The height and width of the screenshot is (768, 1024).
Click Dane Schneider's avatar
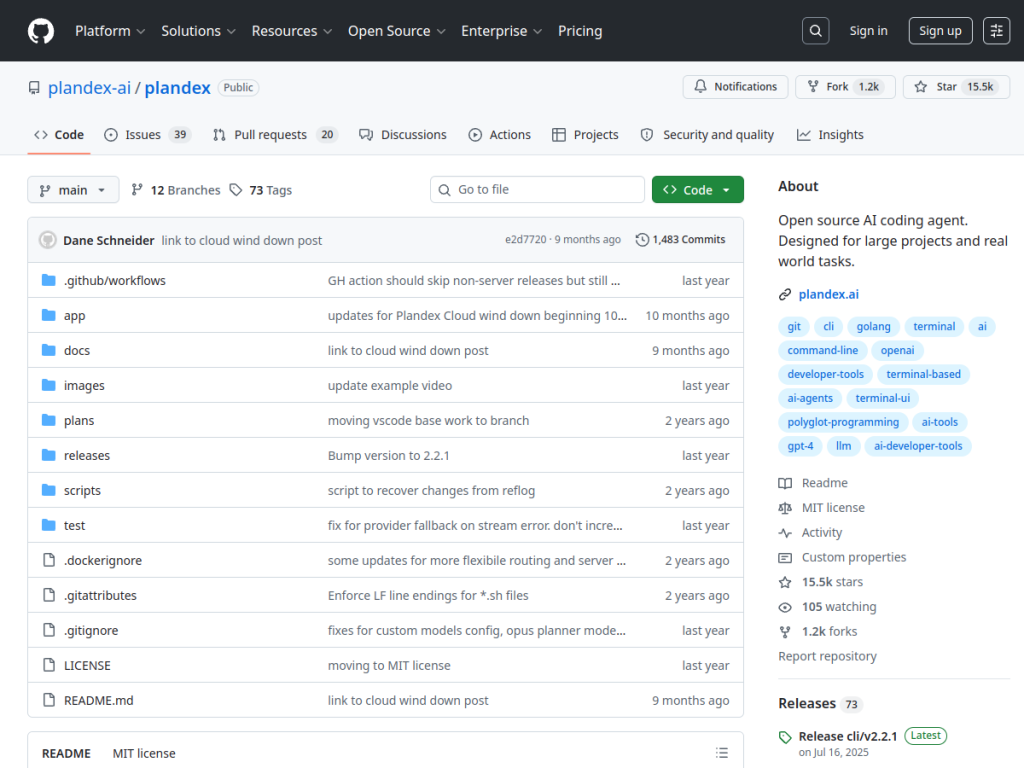coord(48,240)
